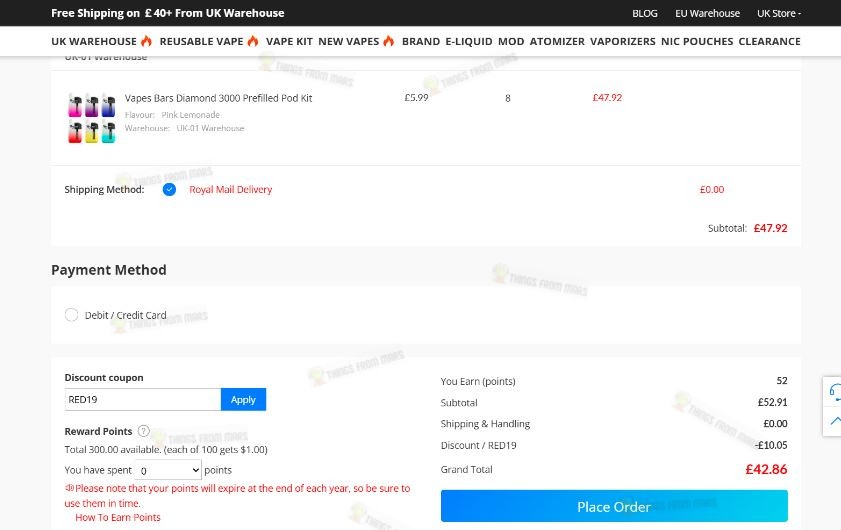Click the Grand Total £42.86 value
The height and width of the screenshot is (530, 841).
coord(766,469)
